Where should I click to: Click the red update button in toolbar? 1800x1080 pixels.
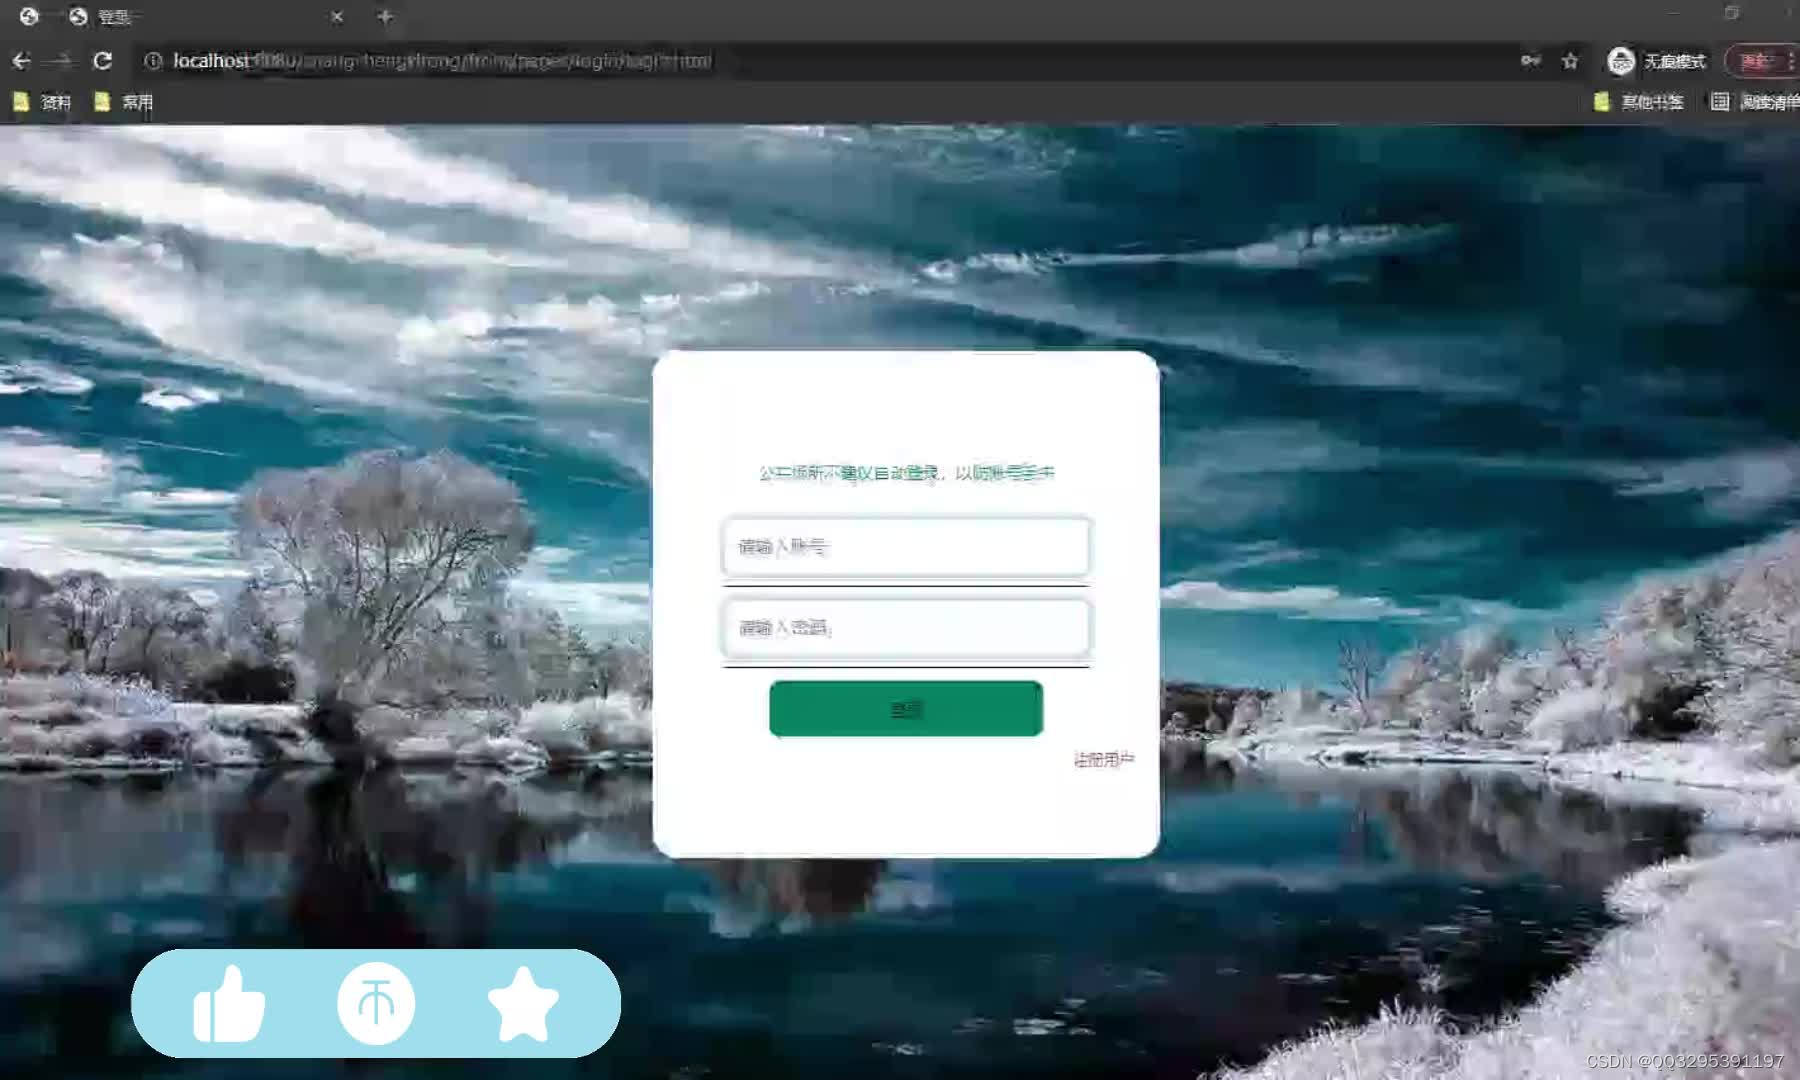click(x=1761, y=61)
